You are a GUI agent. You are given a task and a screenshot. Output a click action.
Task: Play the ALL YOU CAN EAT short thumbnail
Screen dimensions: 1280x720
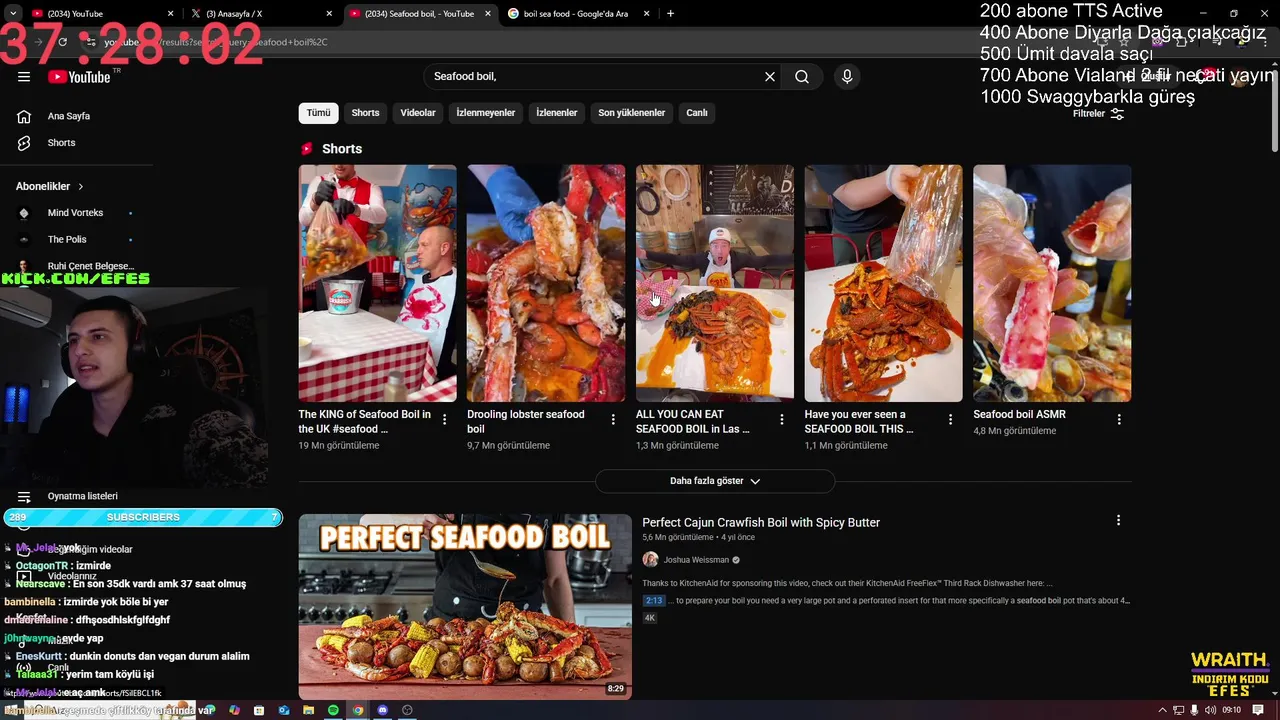click(x=715, y=283)
